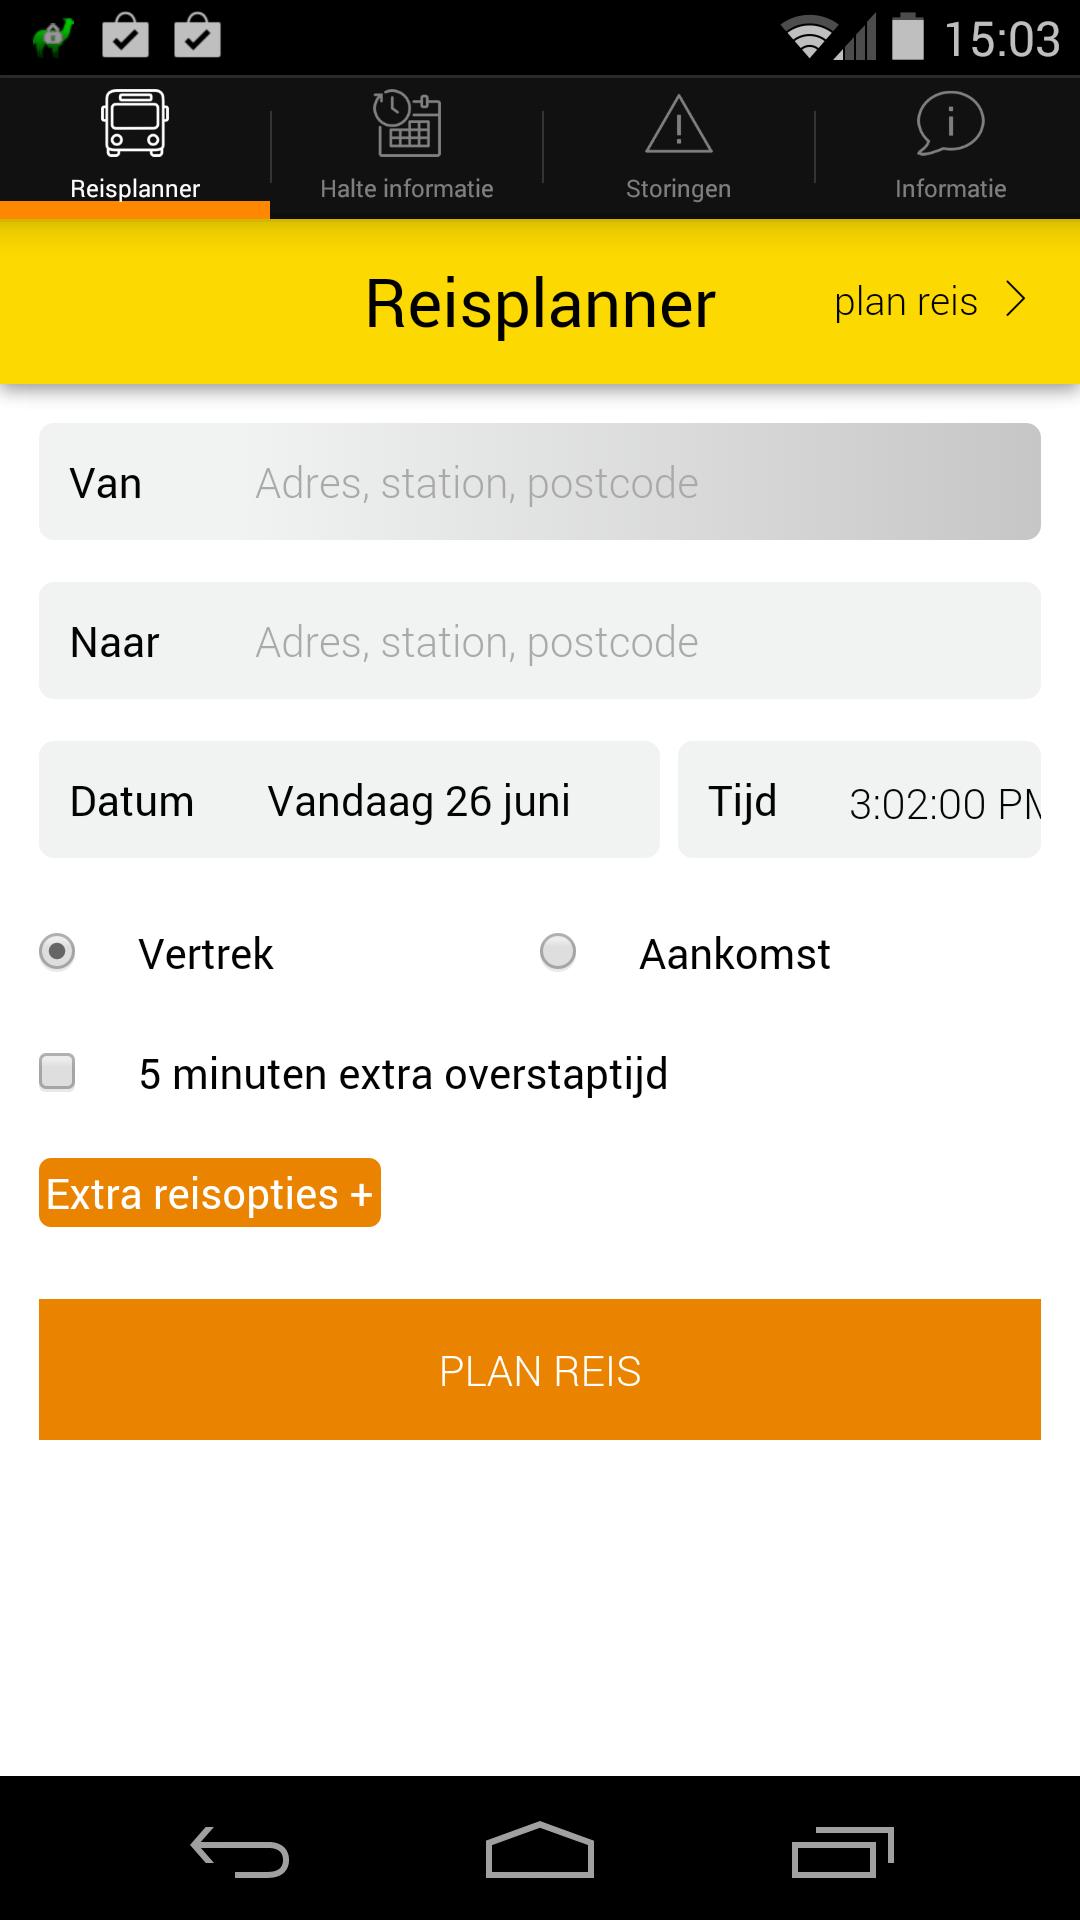Tap the plan reis link in header
The image size is (1080, 1920).
tap(906, 302)
